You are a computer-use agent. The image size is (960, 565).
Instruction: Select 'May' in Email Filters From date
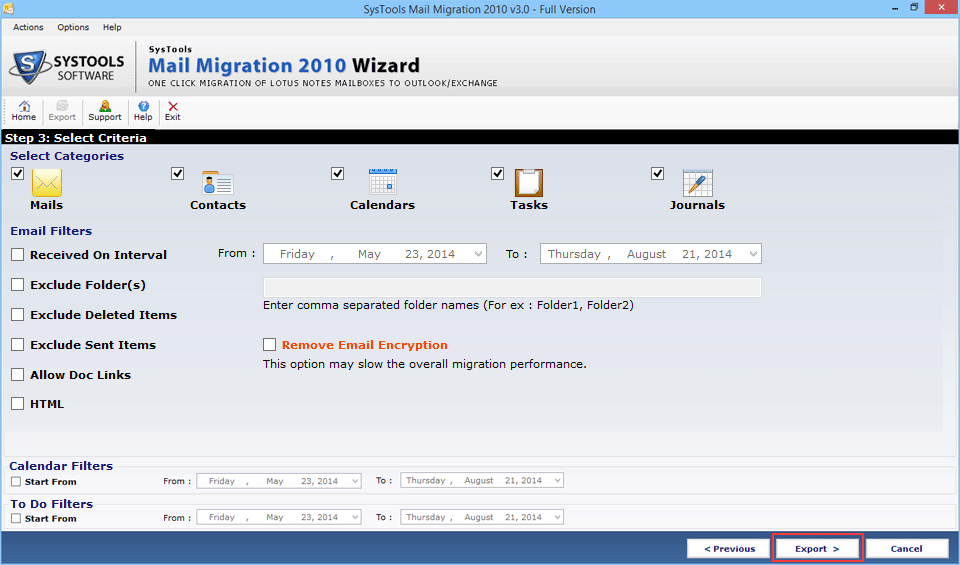tap(369, 254)
